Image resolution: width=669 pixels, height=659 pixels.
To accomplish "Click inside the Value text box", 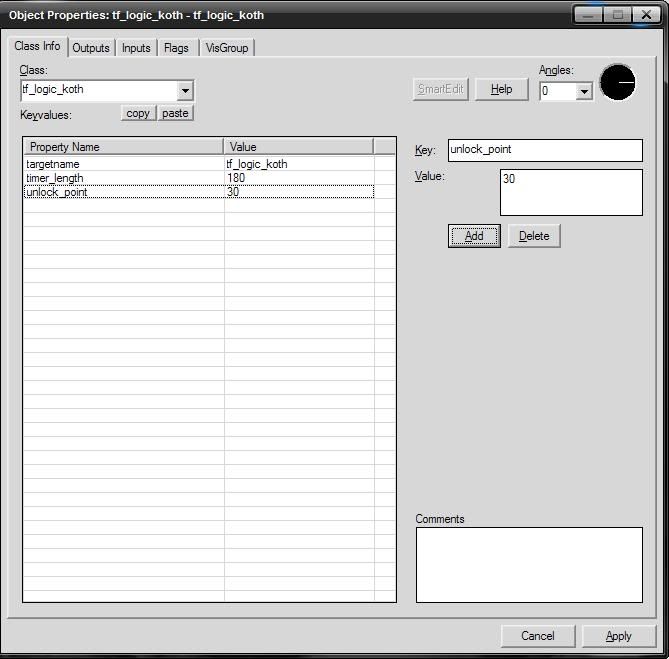I will click(570, 192).
